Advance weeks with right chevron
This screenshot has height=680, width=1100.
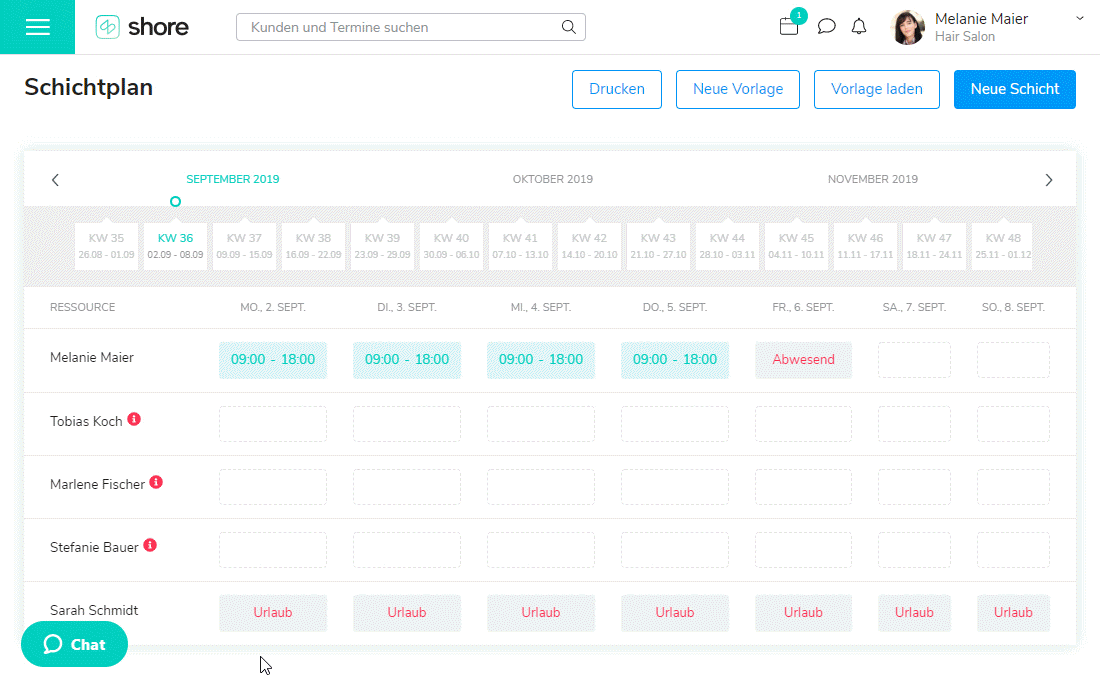pos(1048,180)
